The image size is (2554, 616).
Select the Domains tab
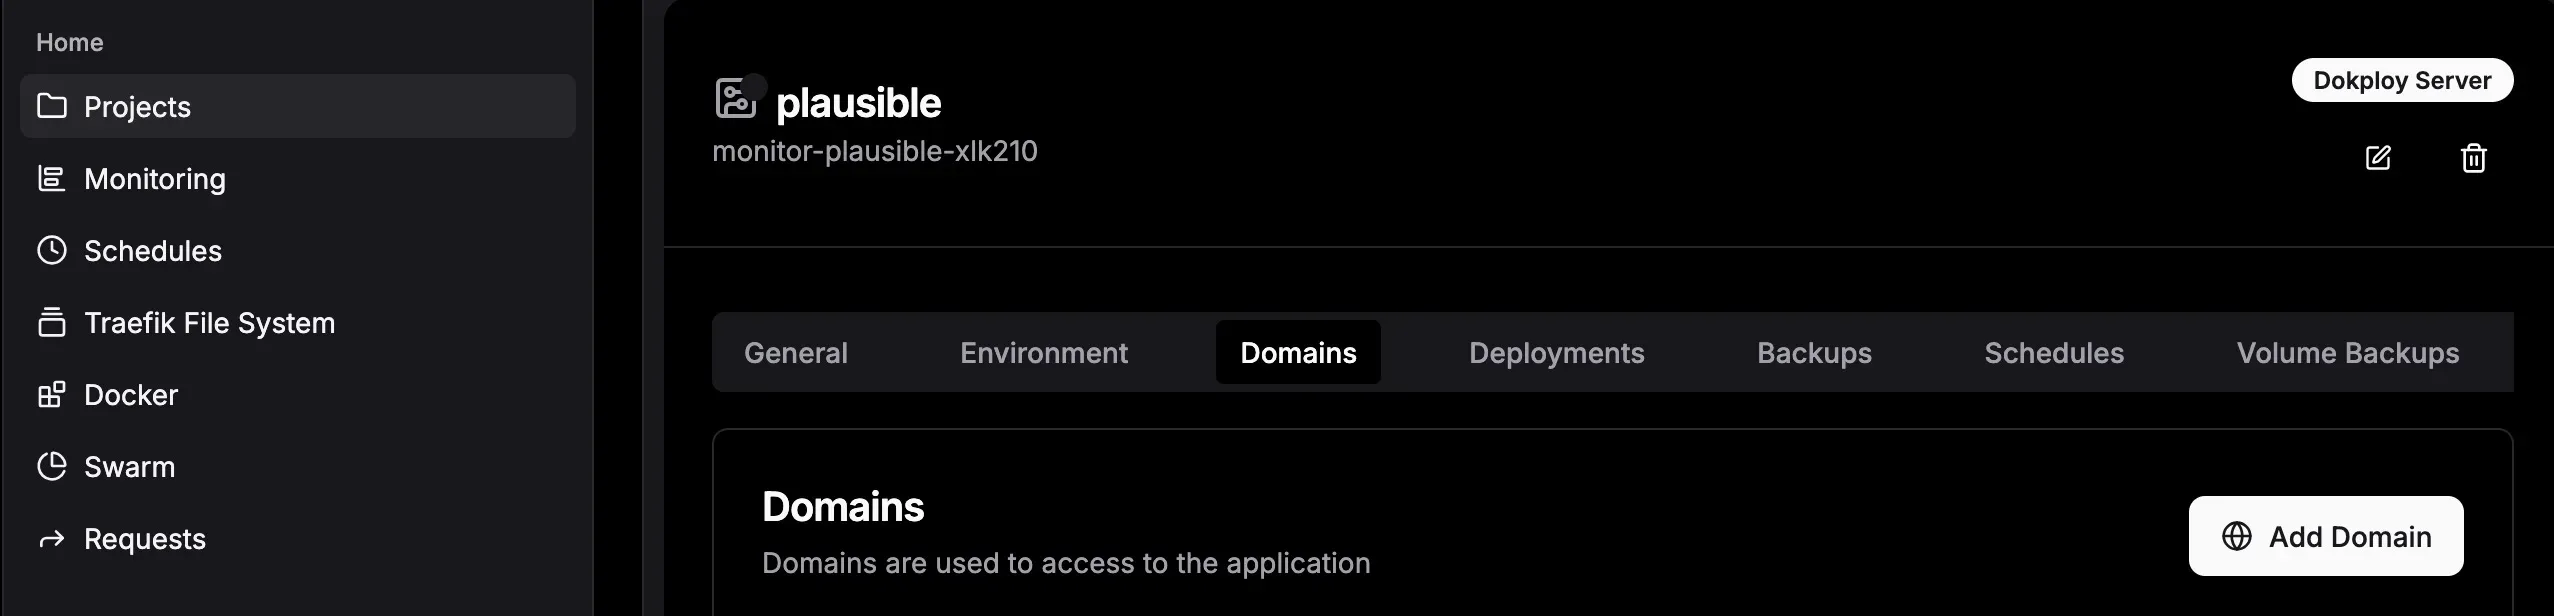[1297, 353]
